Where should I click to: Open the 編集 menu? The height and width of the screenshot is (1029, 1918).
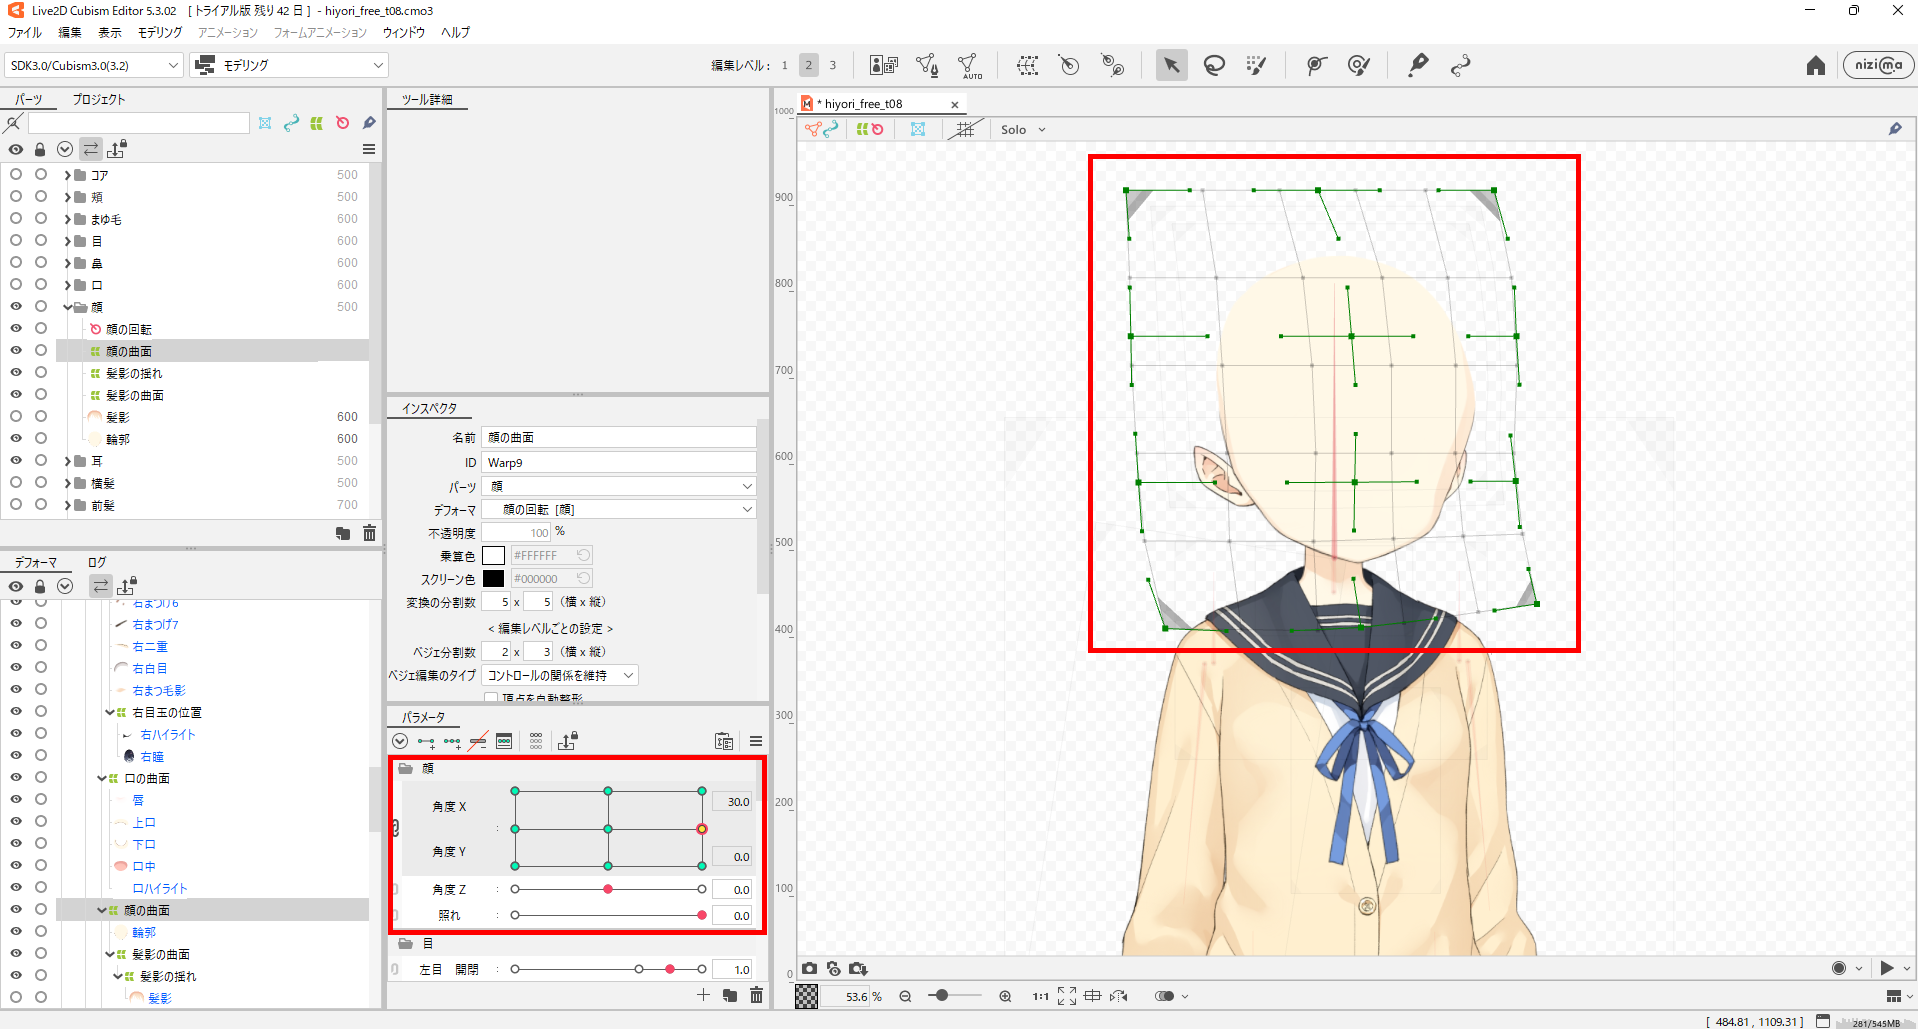[x=70, y=32]
